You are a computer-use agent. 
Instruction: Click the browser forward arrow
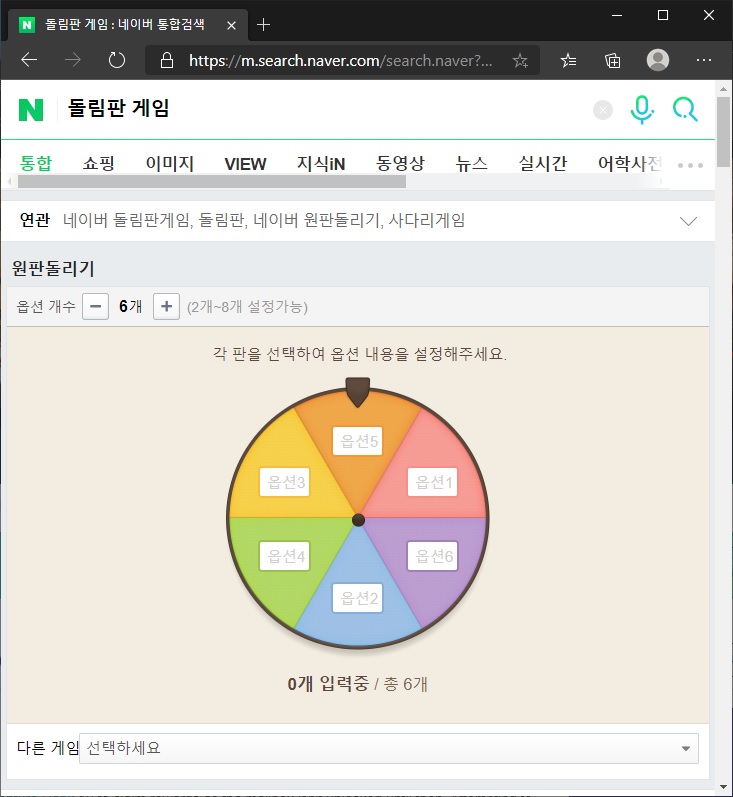pyautogui.click(x=73, y=60)
